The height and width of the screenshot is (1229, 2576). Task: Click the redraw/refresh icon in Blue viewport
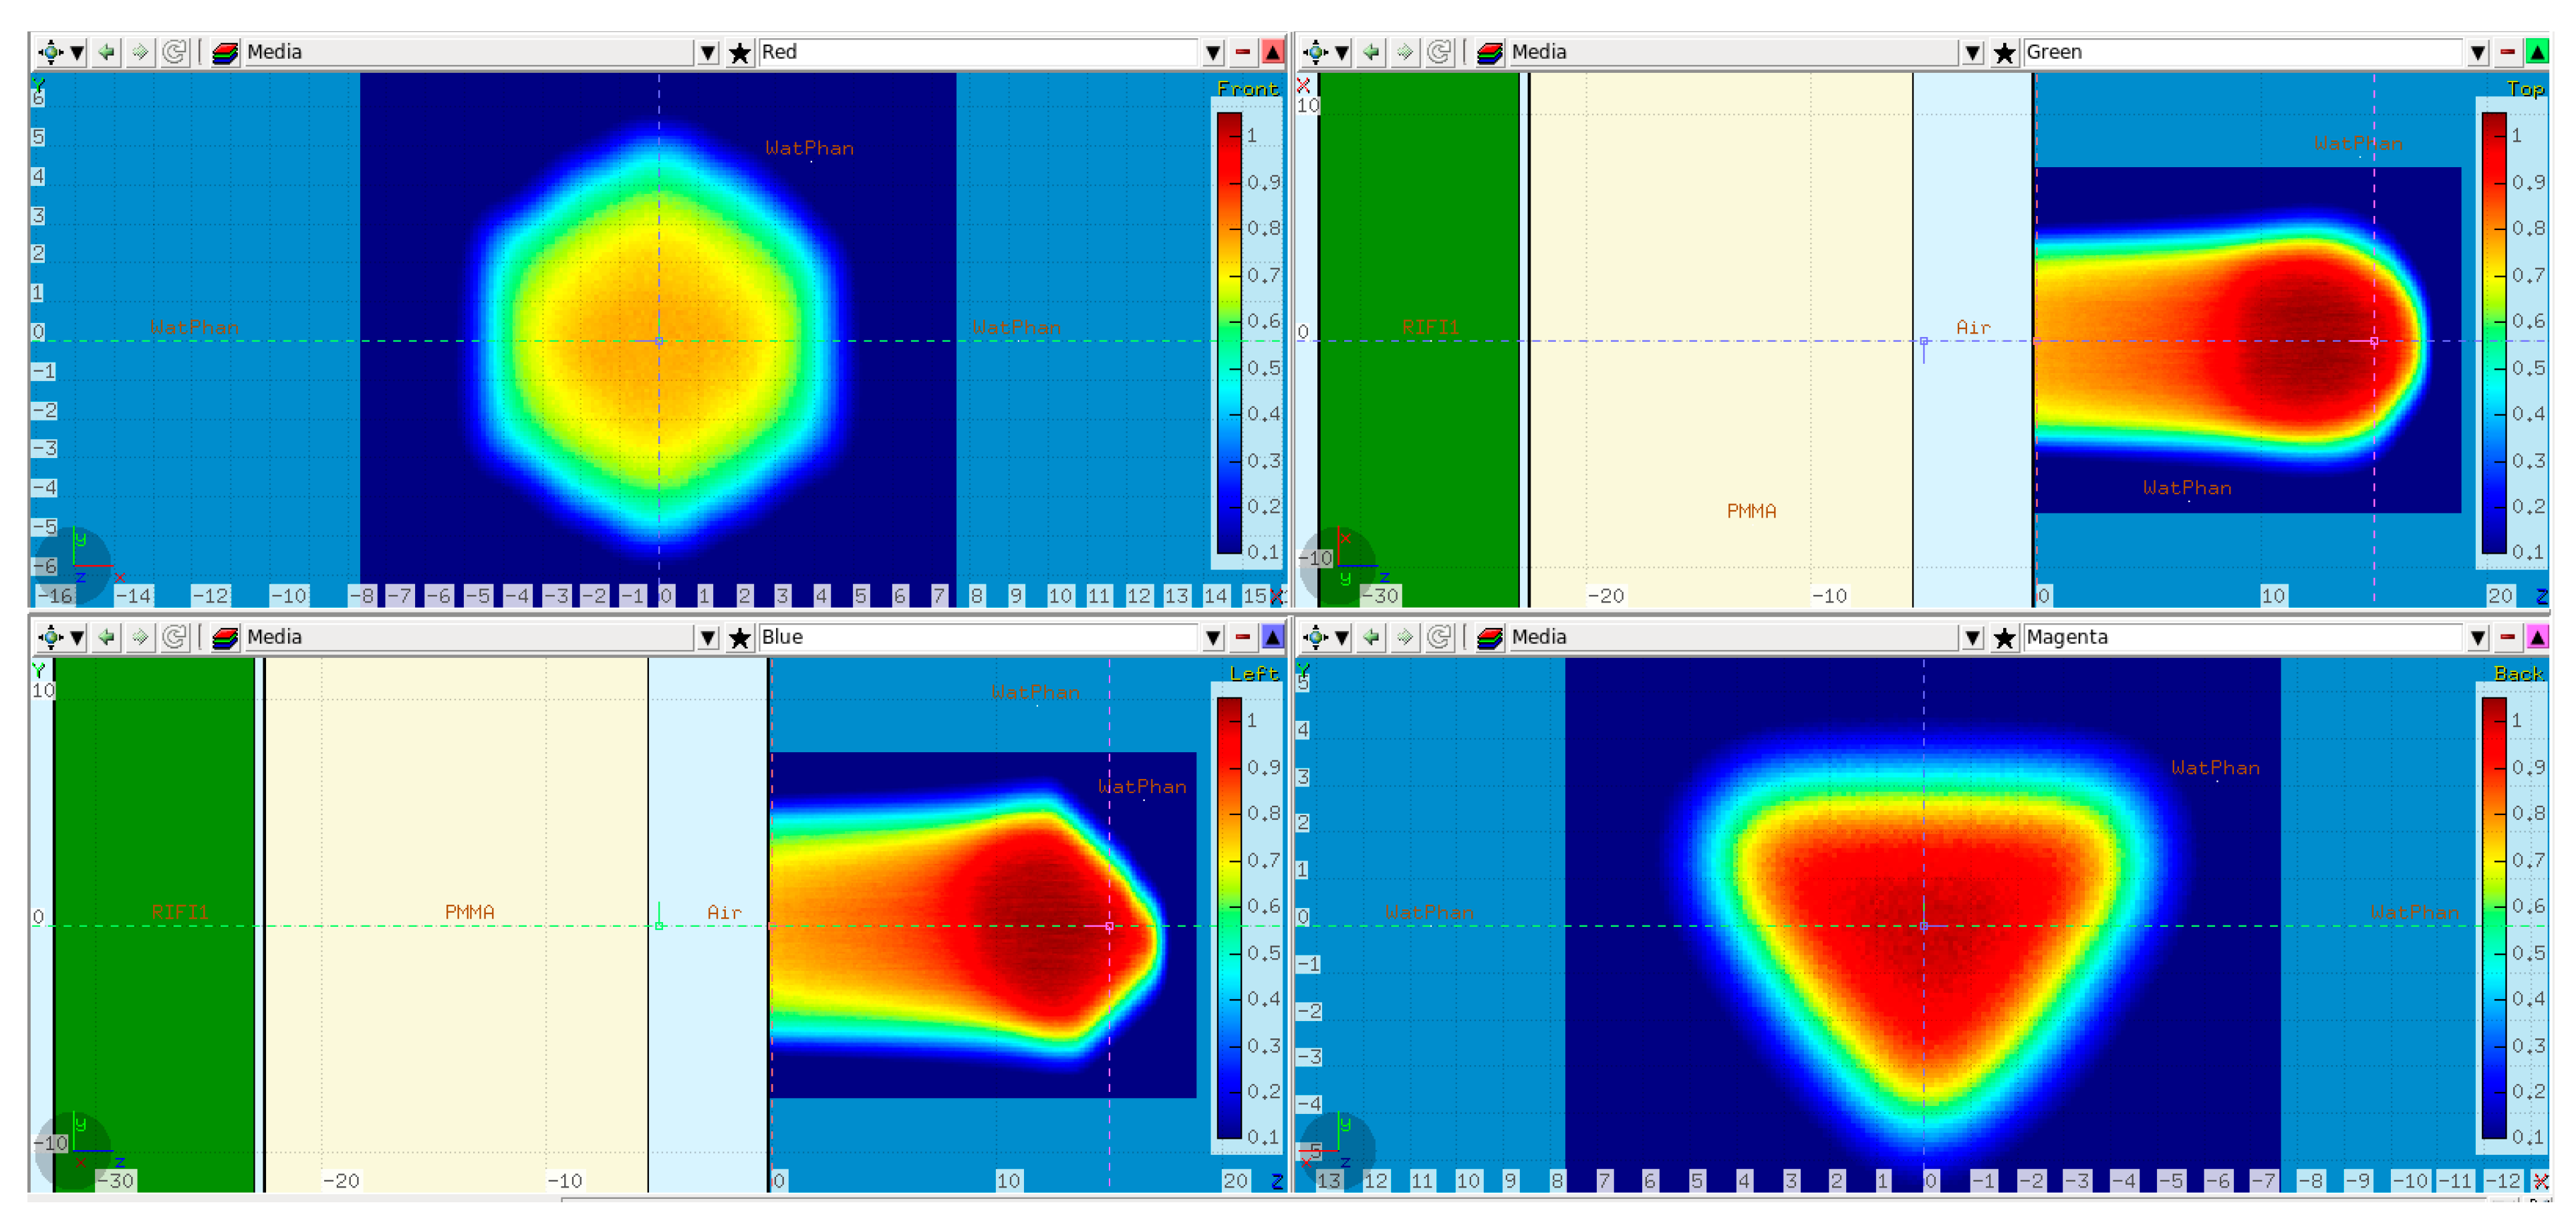(174, 637)
